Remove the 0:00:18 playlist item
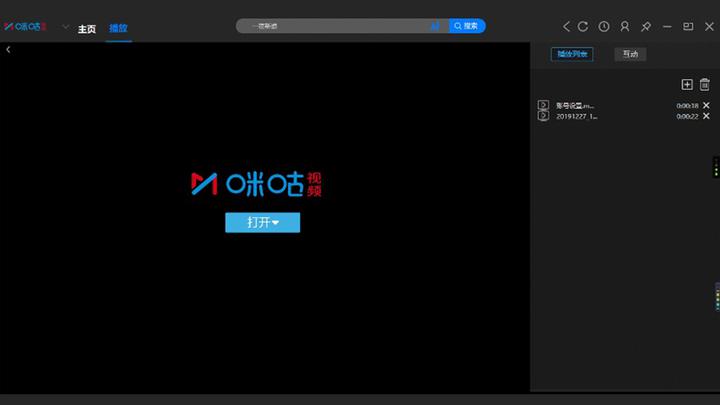The image size is (720, 405). [706, 106]
